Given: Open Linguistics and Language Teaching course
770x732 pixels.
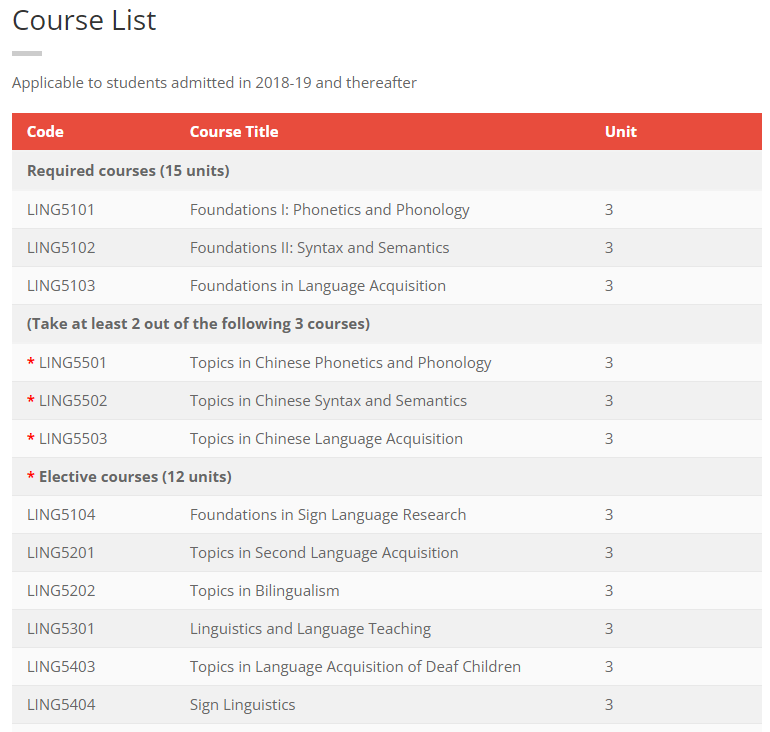Looking at the screenshot, I should tap(310, 629).
